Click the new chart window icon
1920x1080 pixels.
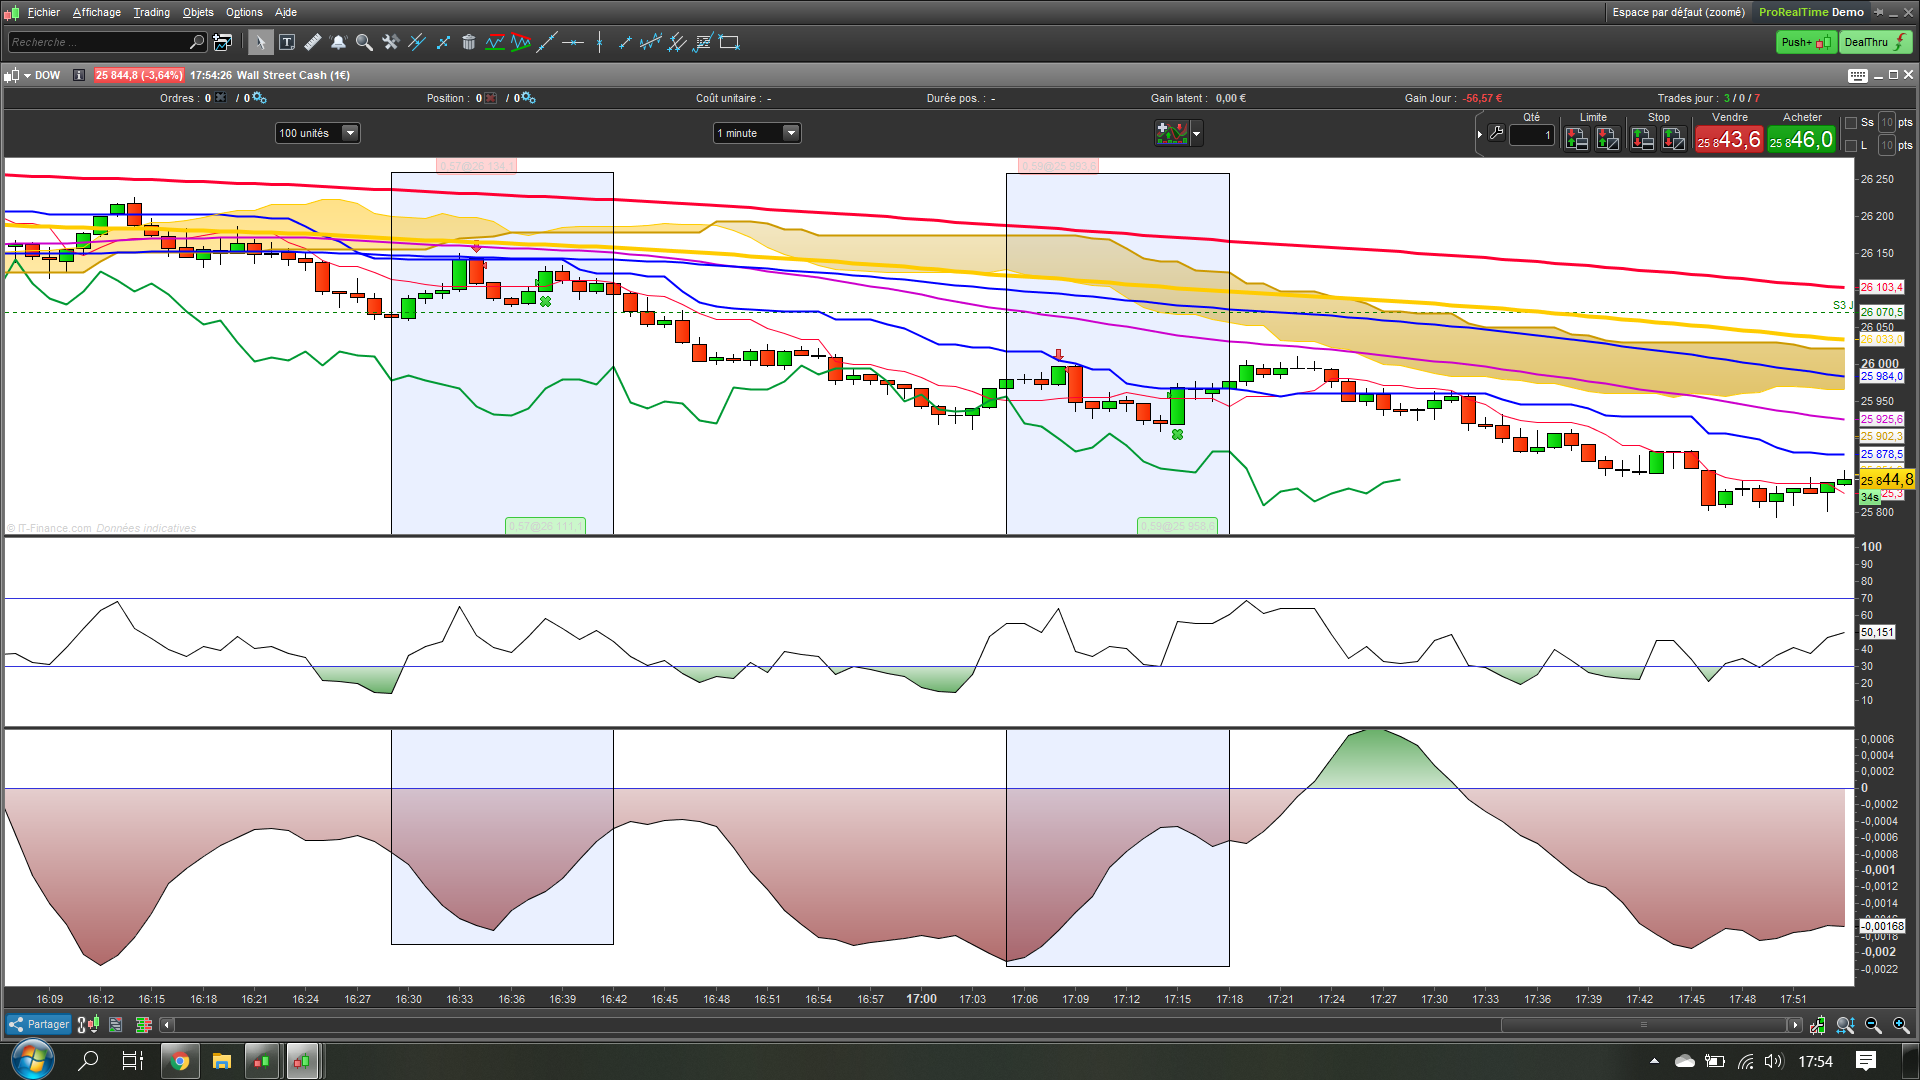click(x=223, y=42)
